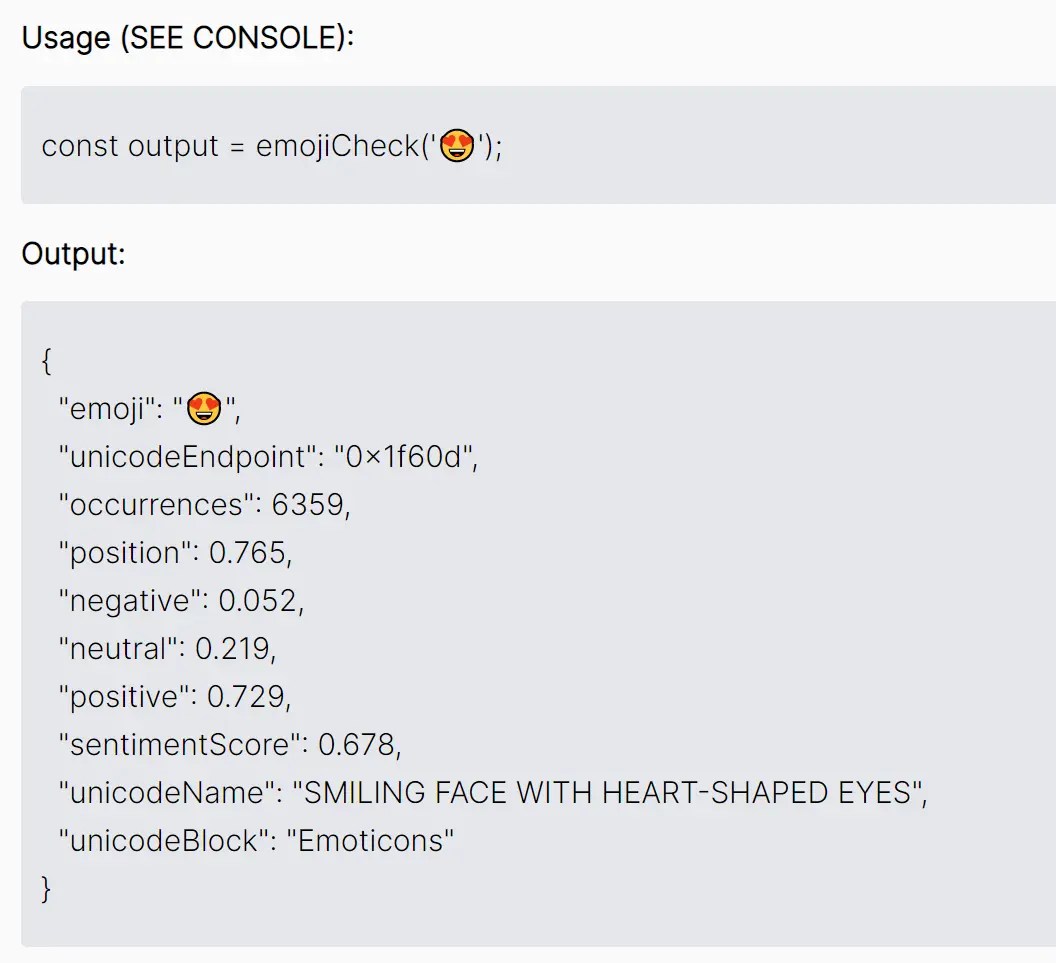Click the 'Usage (SEE CONSOLE):' heading
The width and height of the screenshot is (1056, 963).
pyautogui.click(x=188, y=38)
